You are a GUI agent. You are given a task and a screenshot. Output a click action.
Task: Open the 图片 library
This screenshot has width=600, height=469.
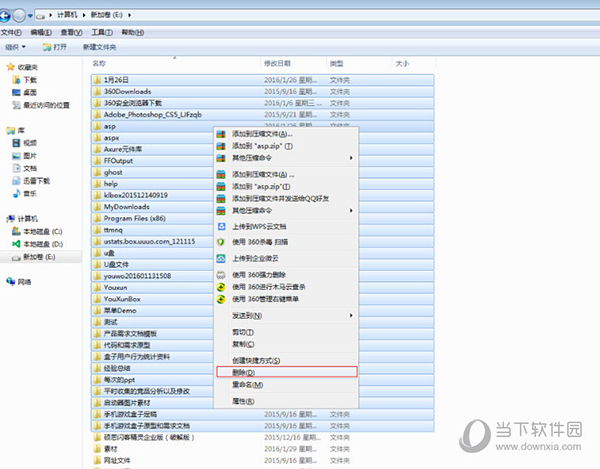pos(25,156)
